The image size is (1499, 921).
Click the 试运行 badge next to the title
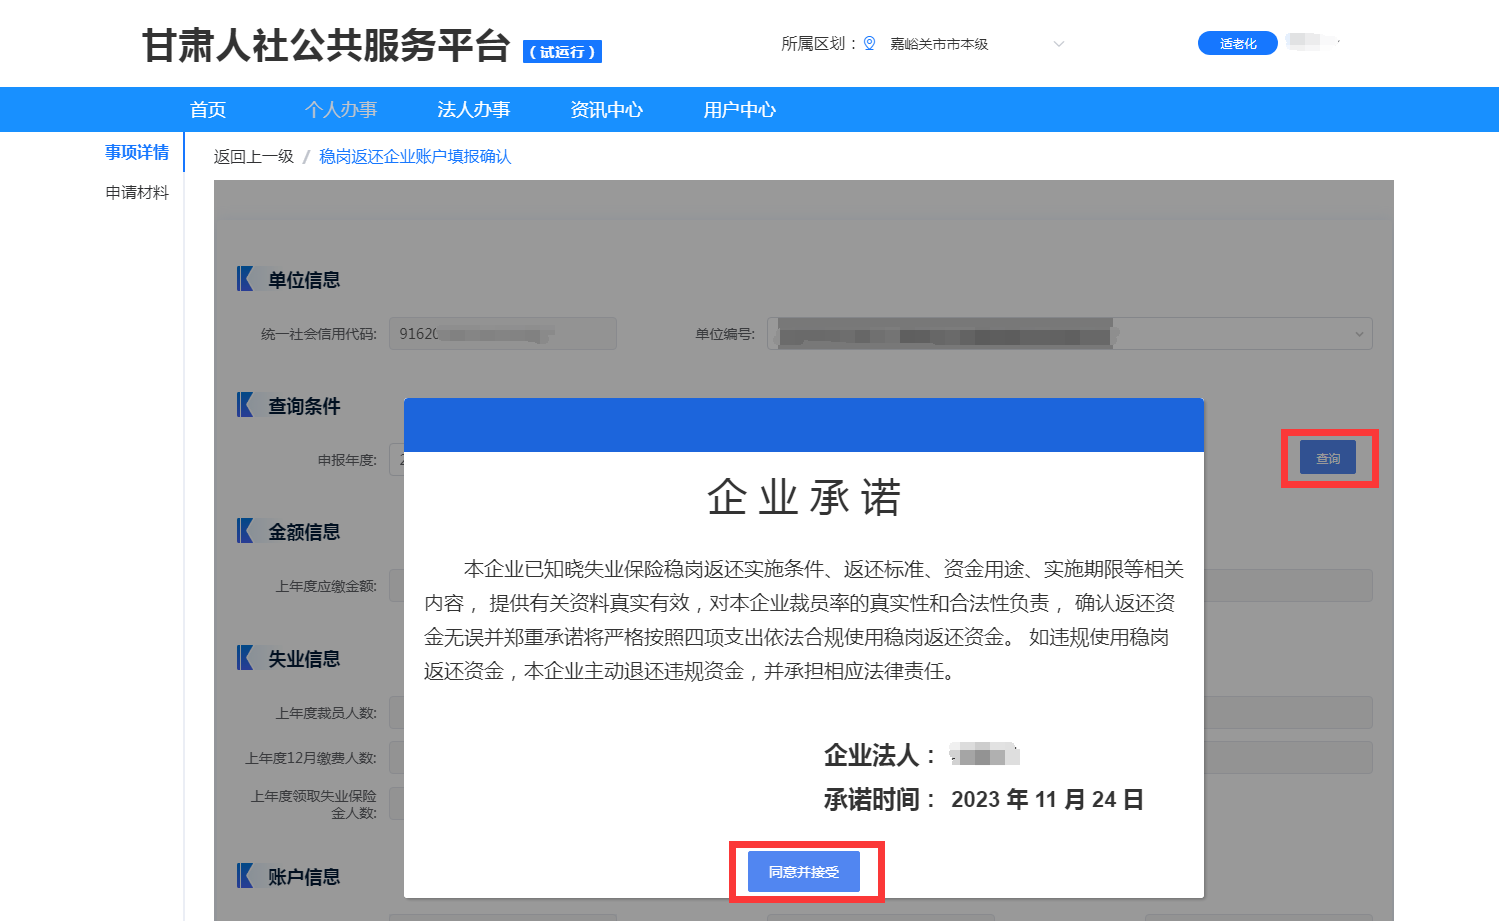click(562, 52)
